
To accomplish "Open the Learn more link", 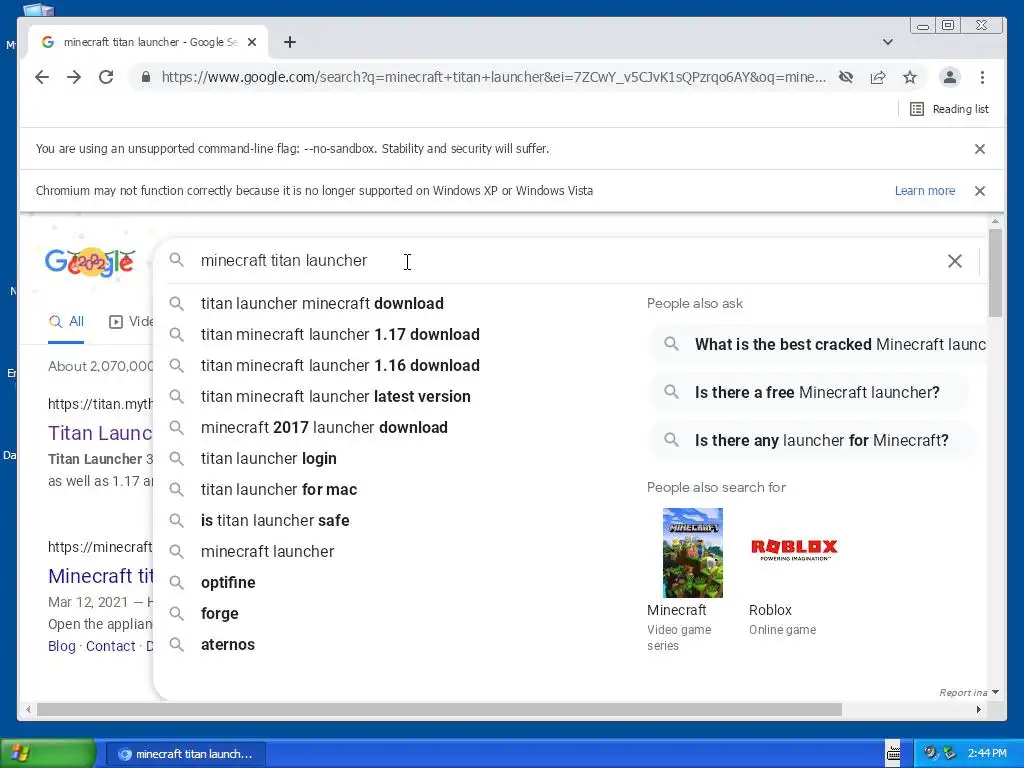I will coord(925,191).
